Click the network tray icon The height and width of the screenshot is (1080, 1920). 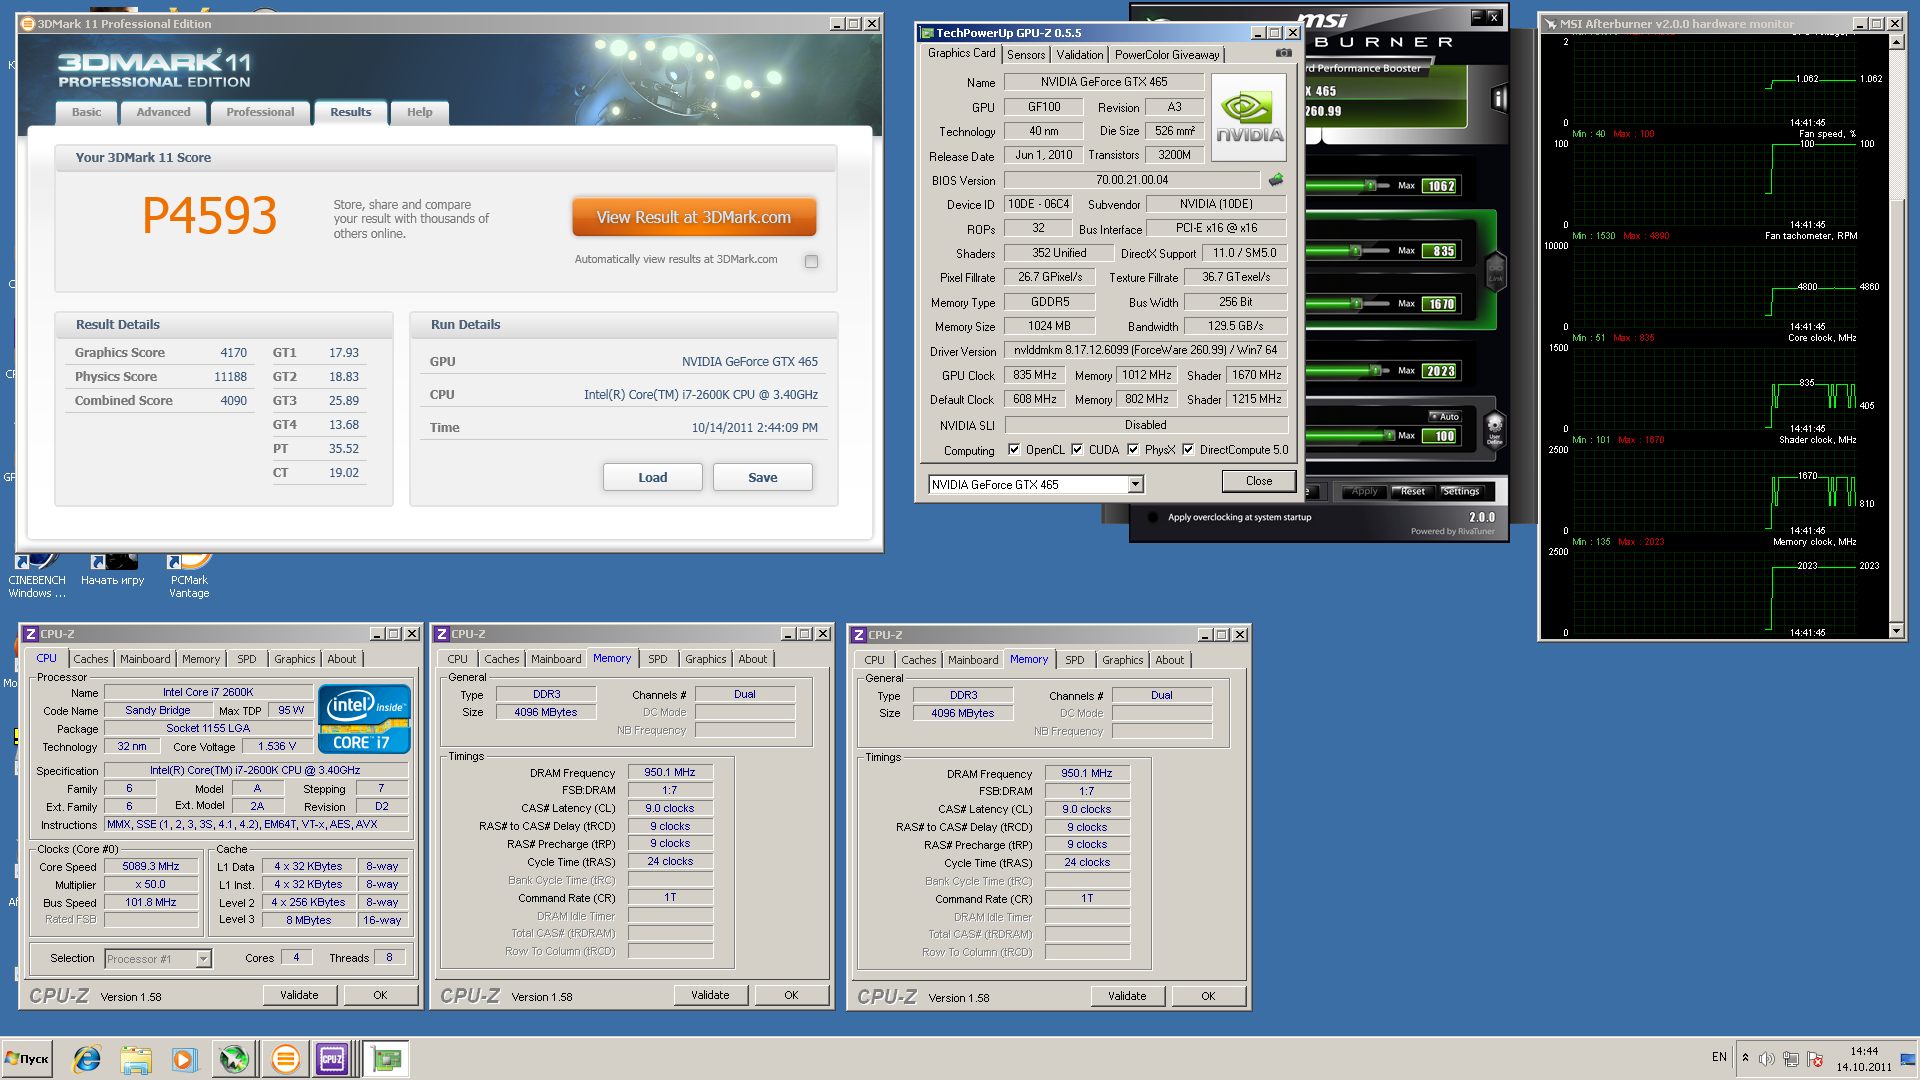(1790, 1059)
